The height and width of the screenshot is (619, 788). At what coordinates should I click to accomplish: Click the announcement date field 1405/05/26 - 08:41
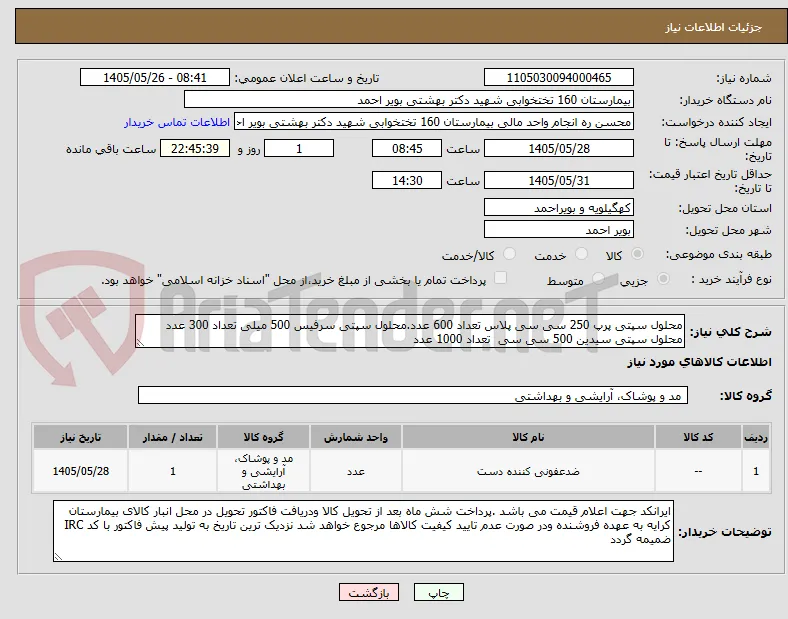(x=155, y=77)
